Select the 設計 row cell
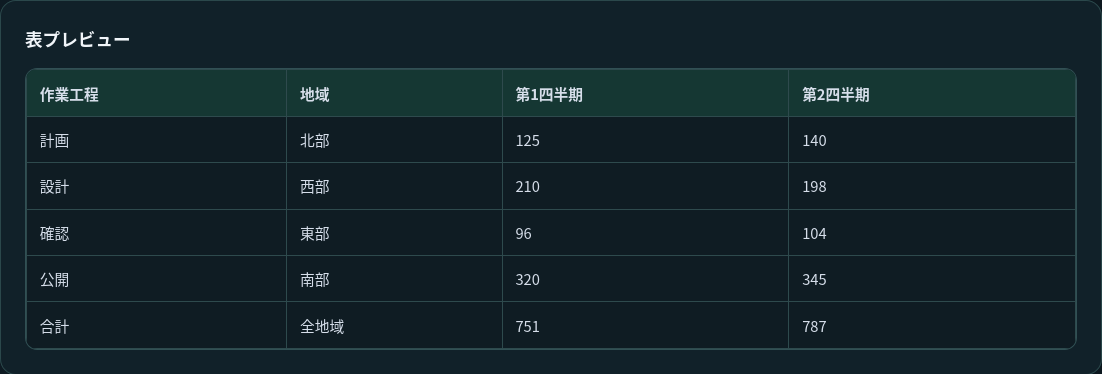This screenshot has height=374, width=1102. coord(156,186)
